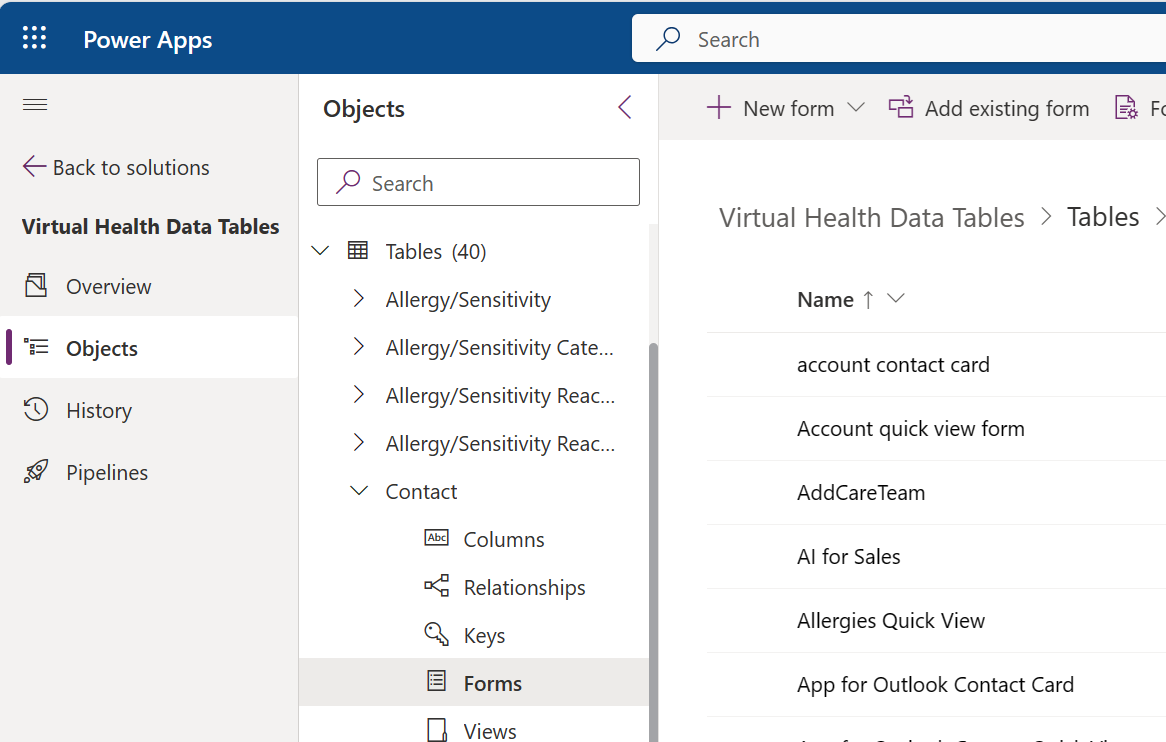Click the Objects list icon
The width and height of the screenshot is (1166, 742).
click(x=36, y=347)
